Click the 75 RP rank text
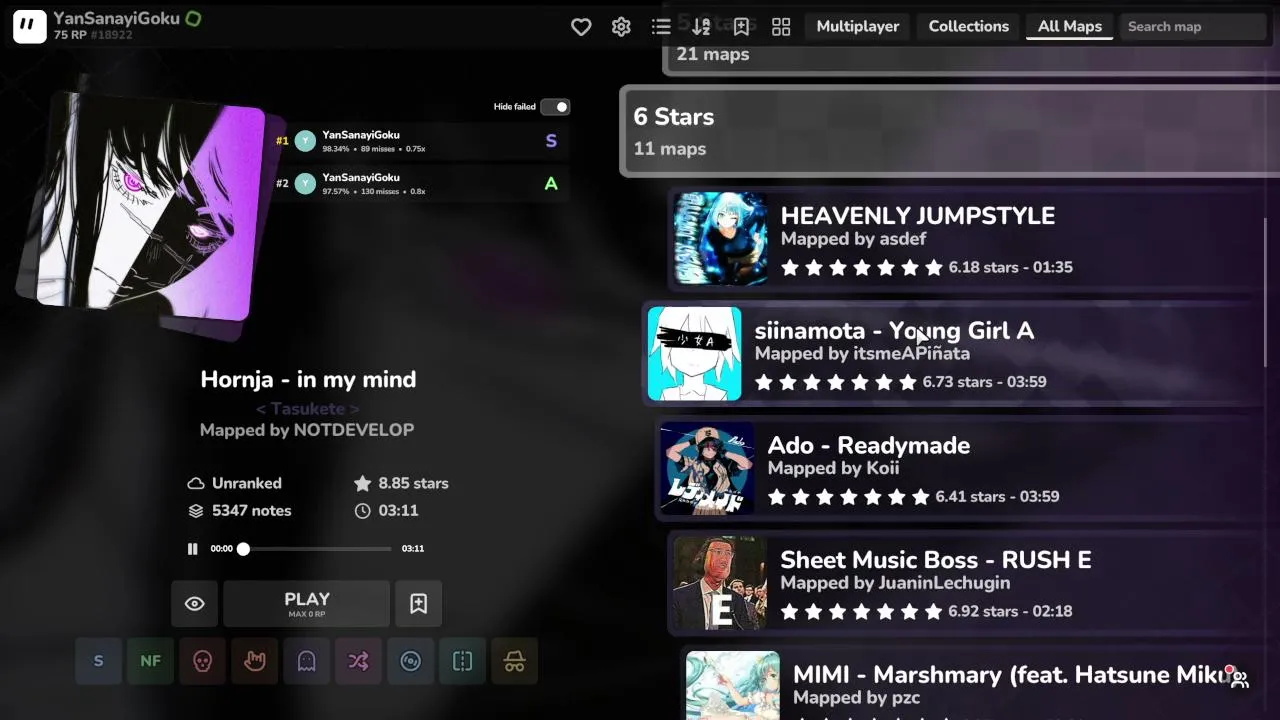The width and height of the screenshot is (1280, 720). click(69, 35)
